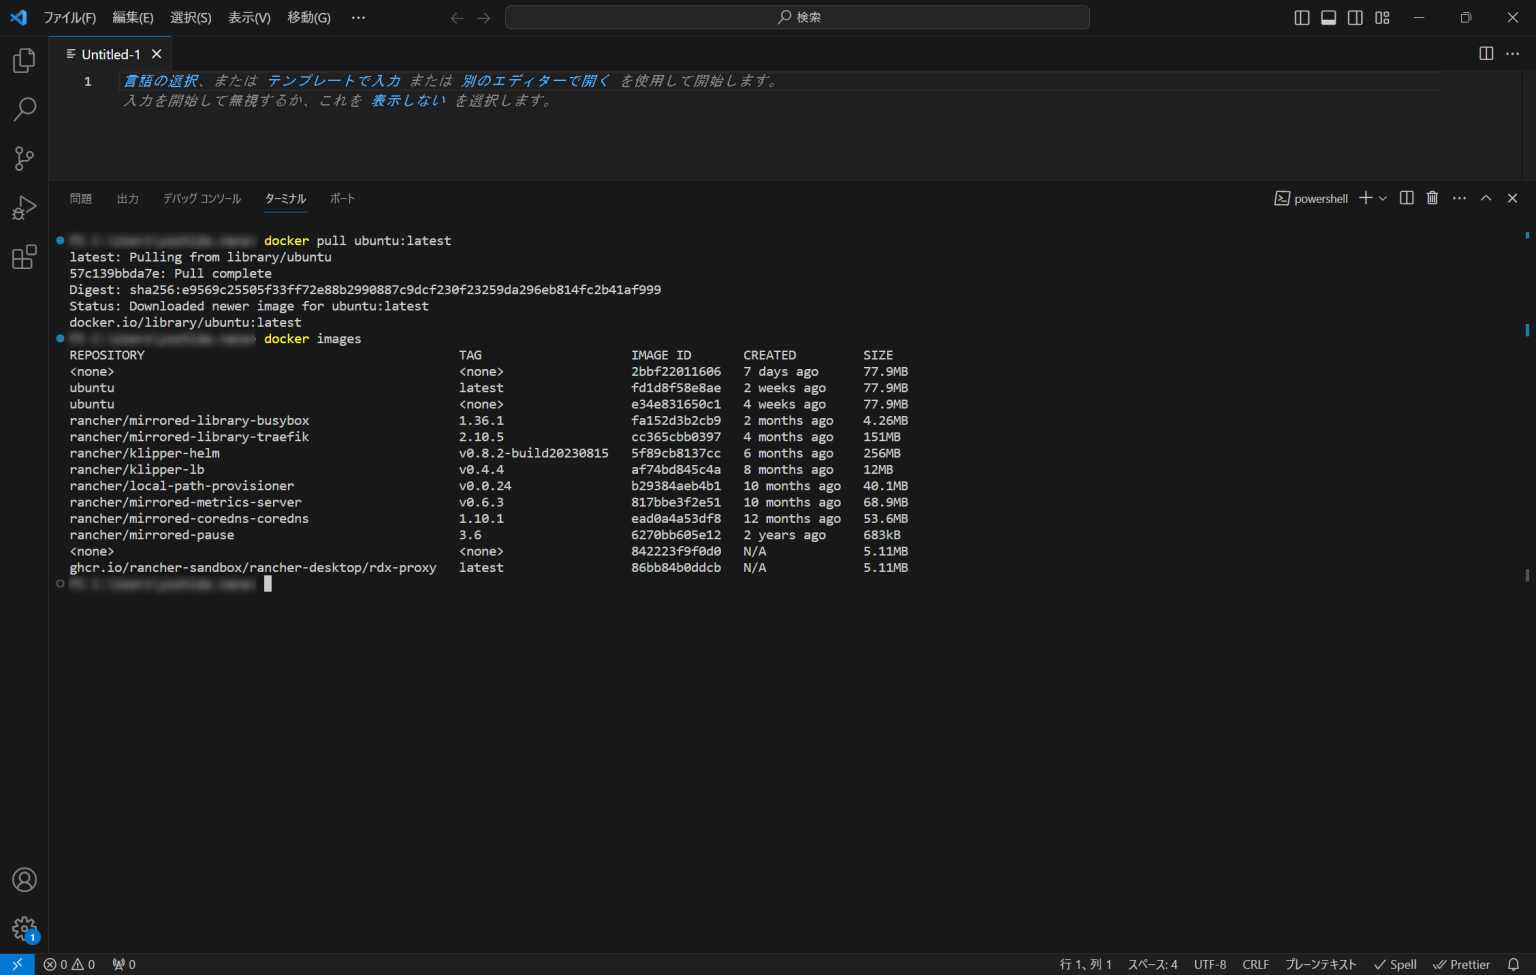Open the 表示(V) menu

tap(248, 17)
